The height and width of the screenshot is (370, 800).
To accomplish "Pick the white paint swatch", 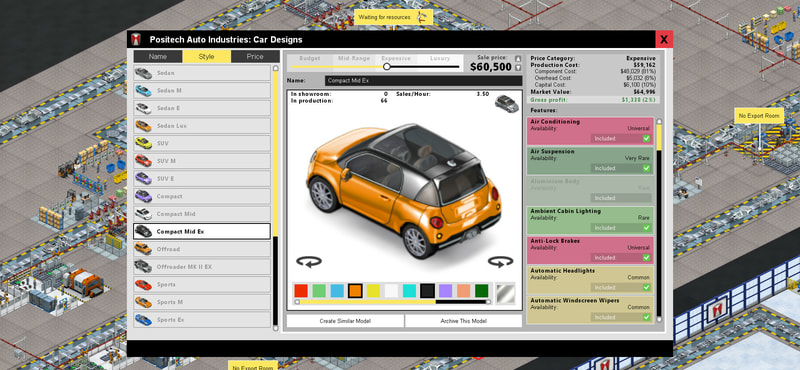I will coord(391,291).
